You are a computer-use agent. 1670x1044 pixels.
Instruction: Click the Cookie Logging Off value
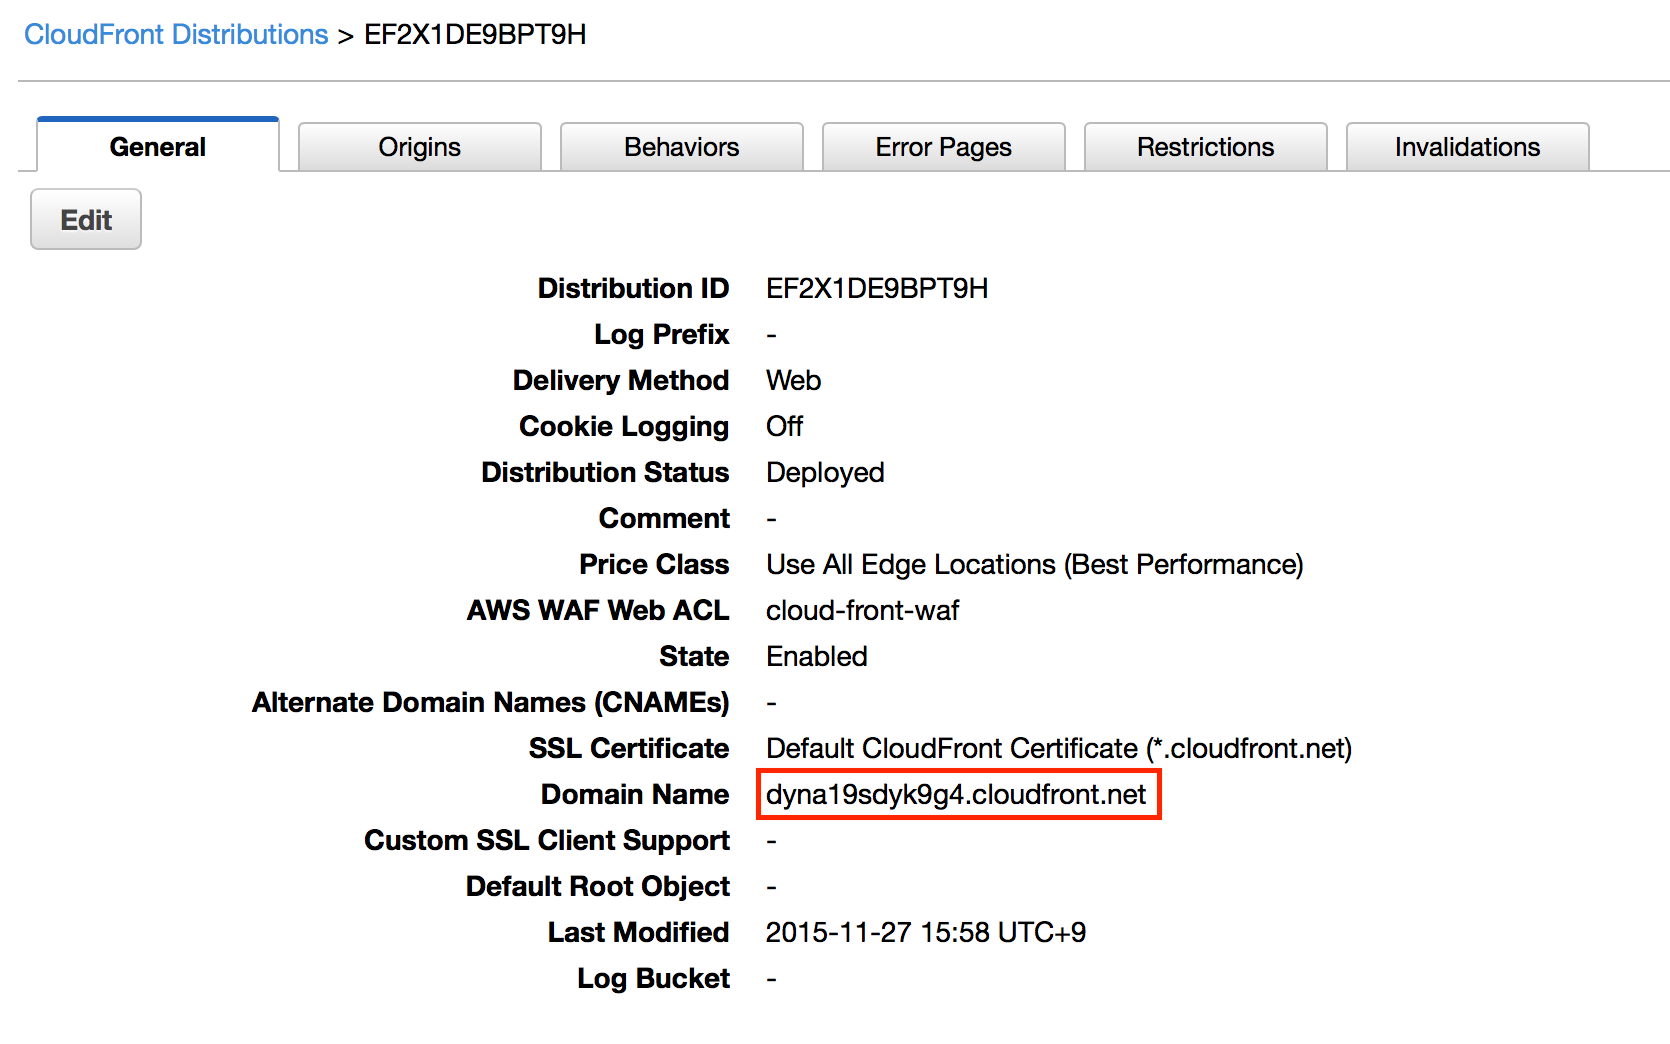point(784,426)
